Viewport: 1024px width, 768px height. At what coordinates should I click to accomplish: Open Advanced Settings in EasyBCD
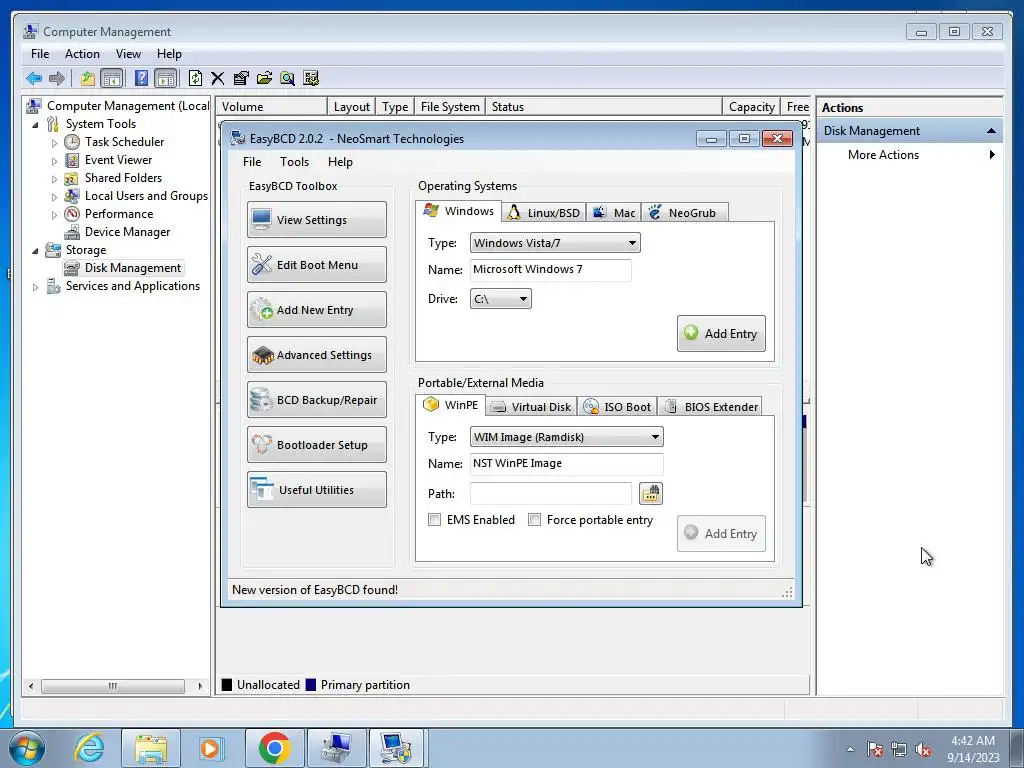tap(317, 355)
